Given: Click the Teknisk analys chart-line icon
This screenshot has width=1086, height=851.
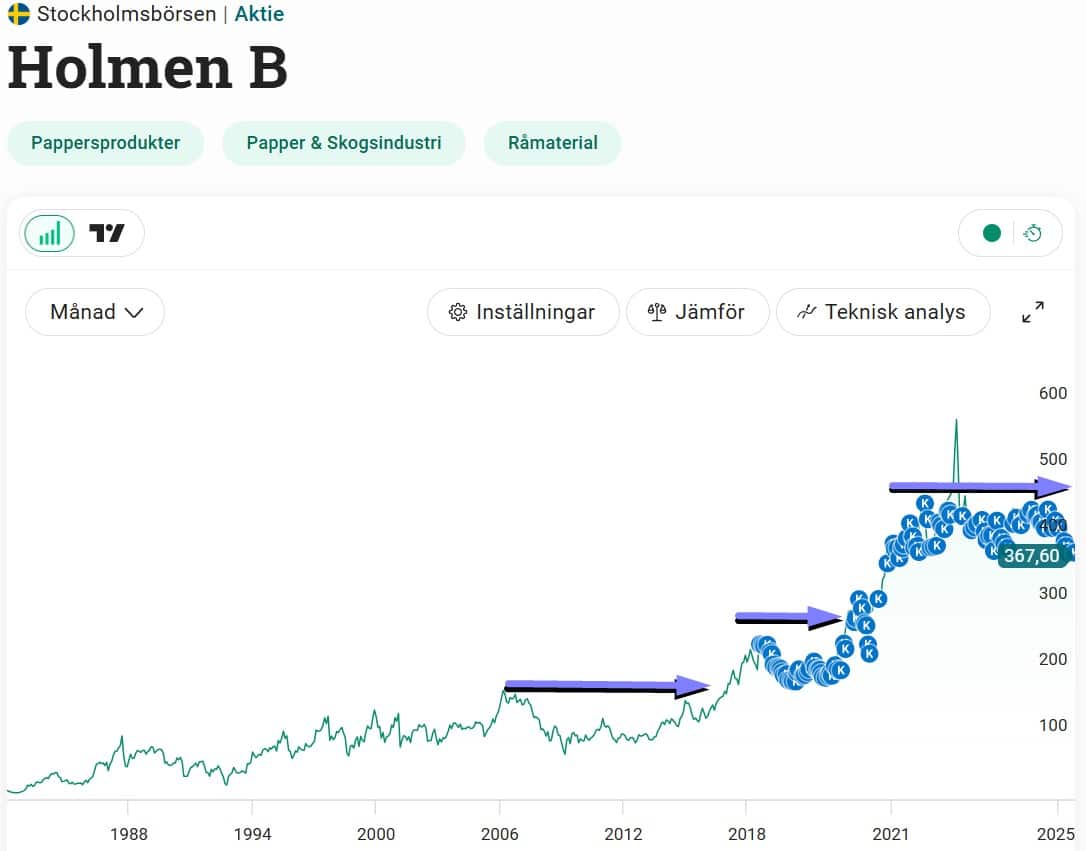Looking at the screenshot, I should point(806,312).
